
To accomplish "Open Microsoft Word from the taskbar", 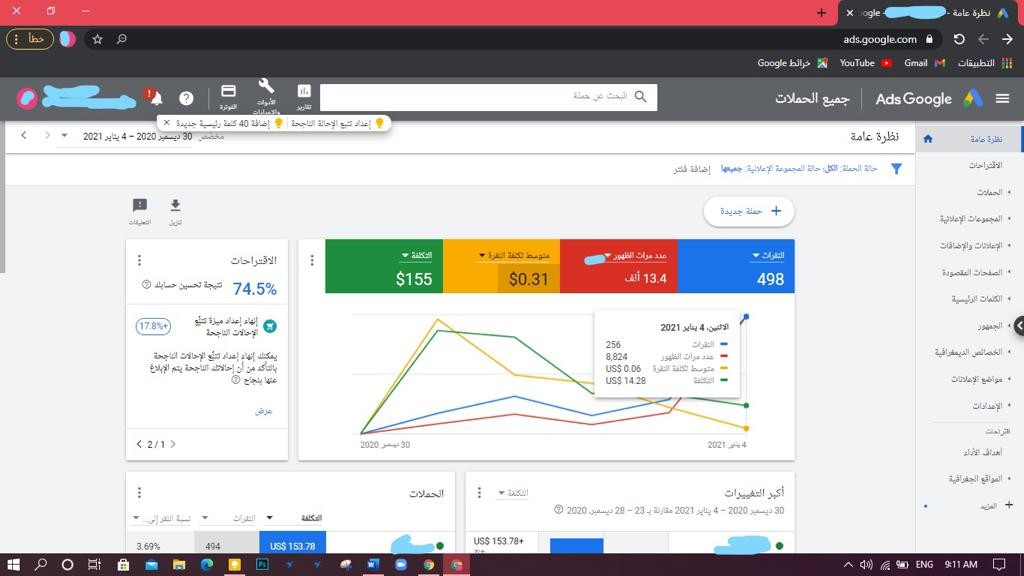I will click(373, 564).
